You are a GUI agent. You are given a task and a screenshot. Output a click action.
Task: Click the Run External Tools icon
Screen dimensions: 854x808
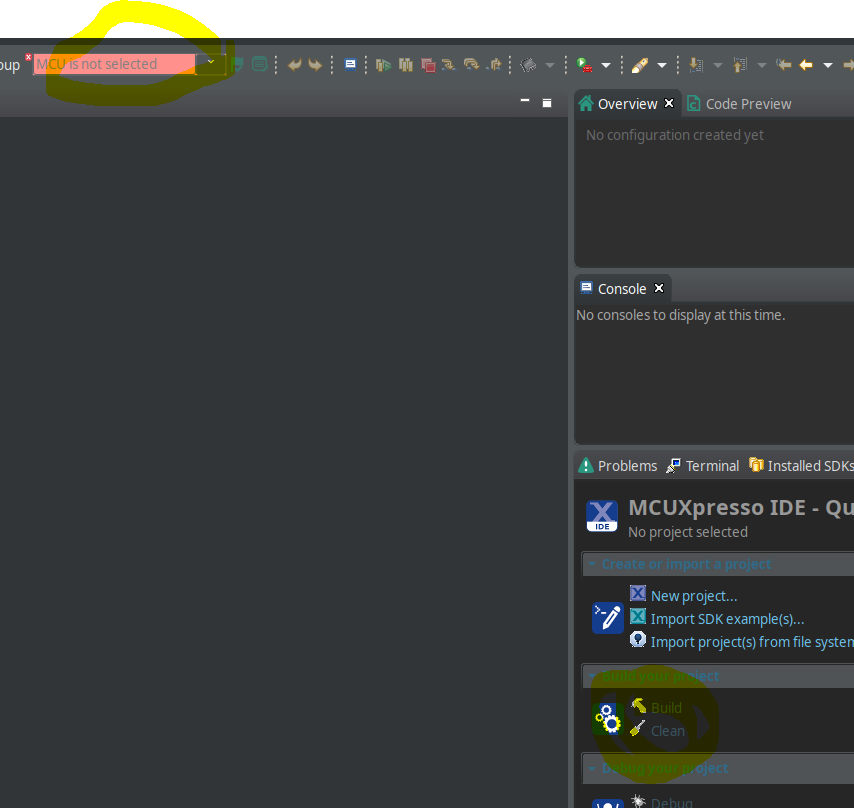pos(584,65)
